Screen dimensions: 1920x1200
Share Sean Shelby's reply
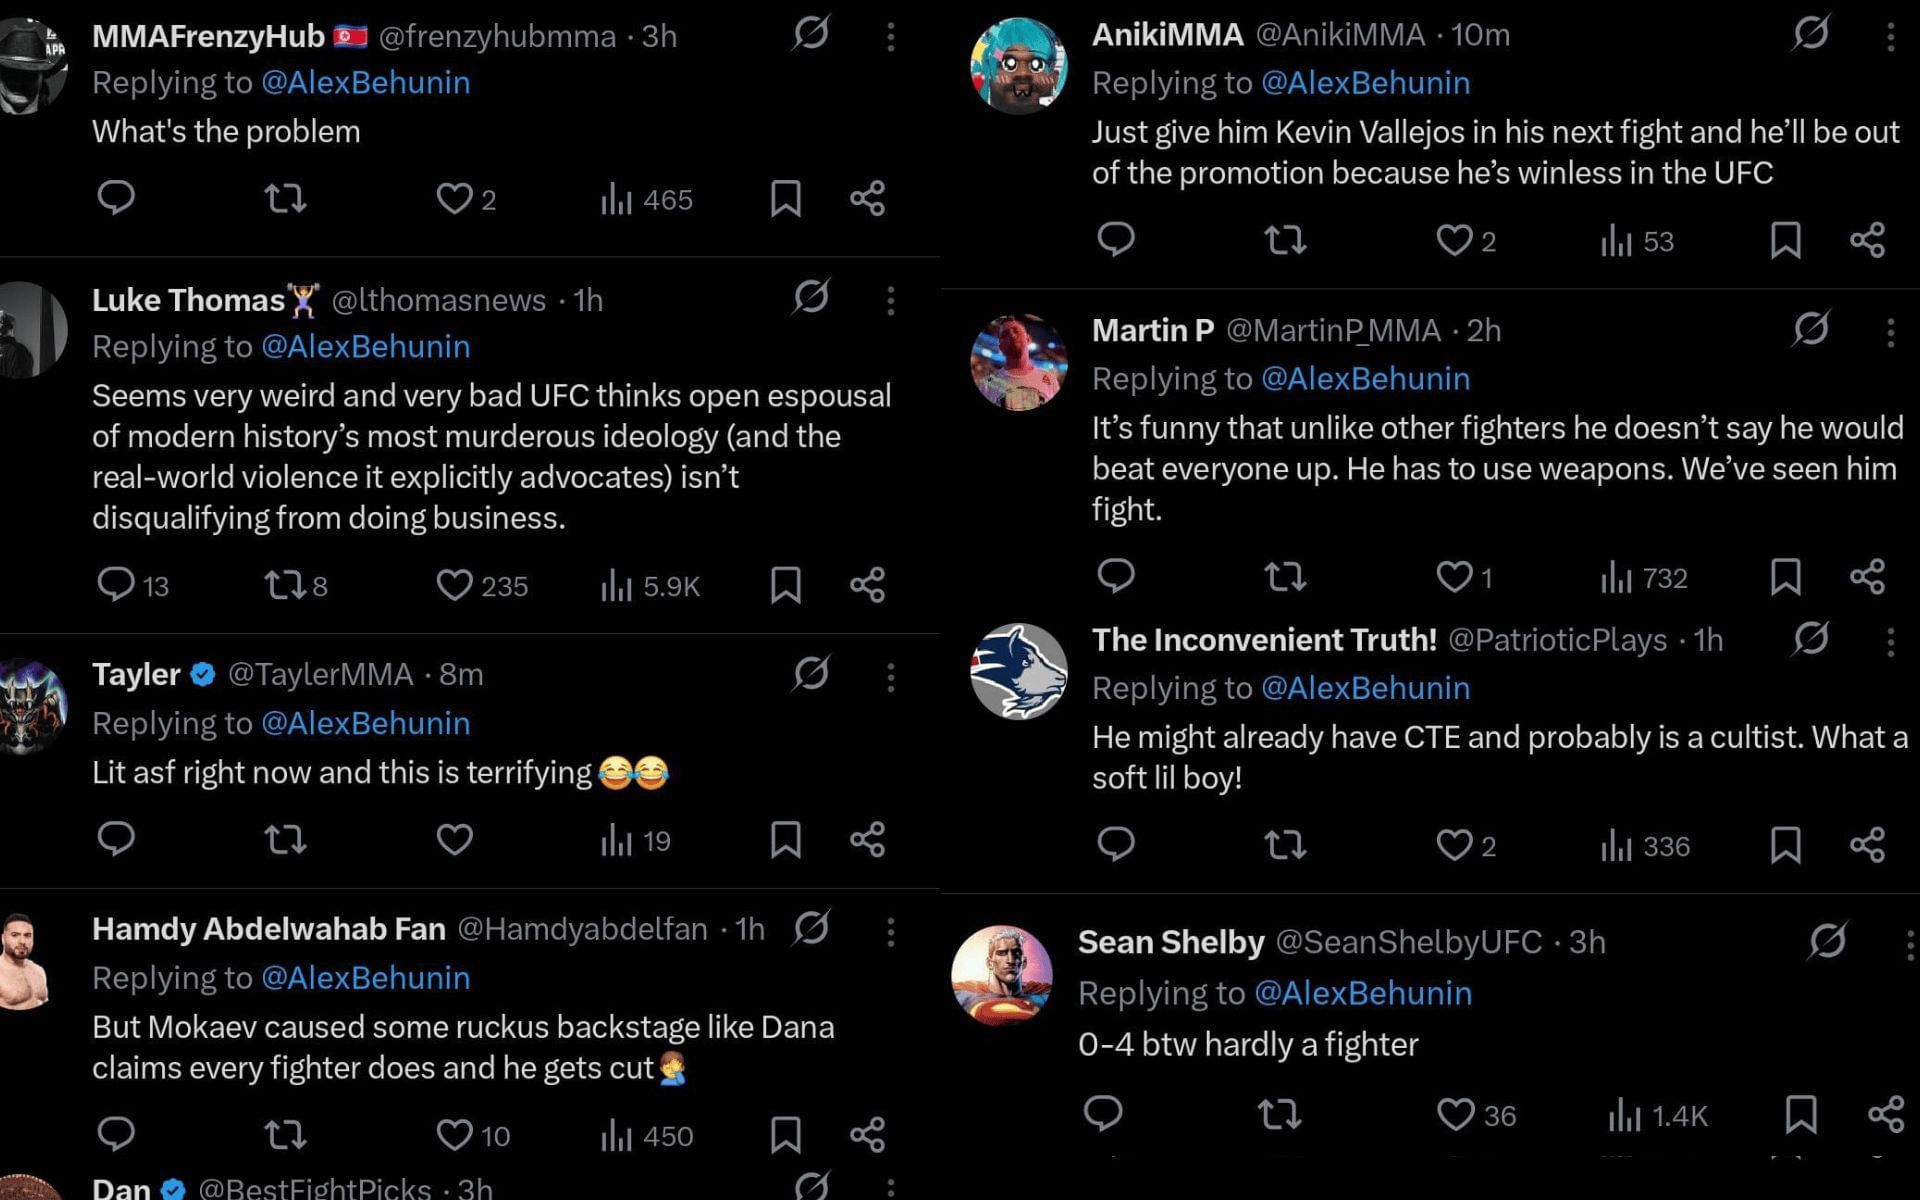click(x=1886, y=1114)
